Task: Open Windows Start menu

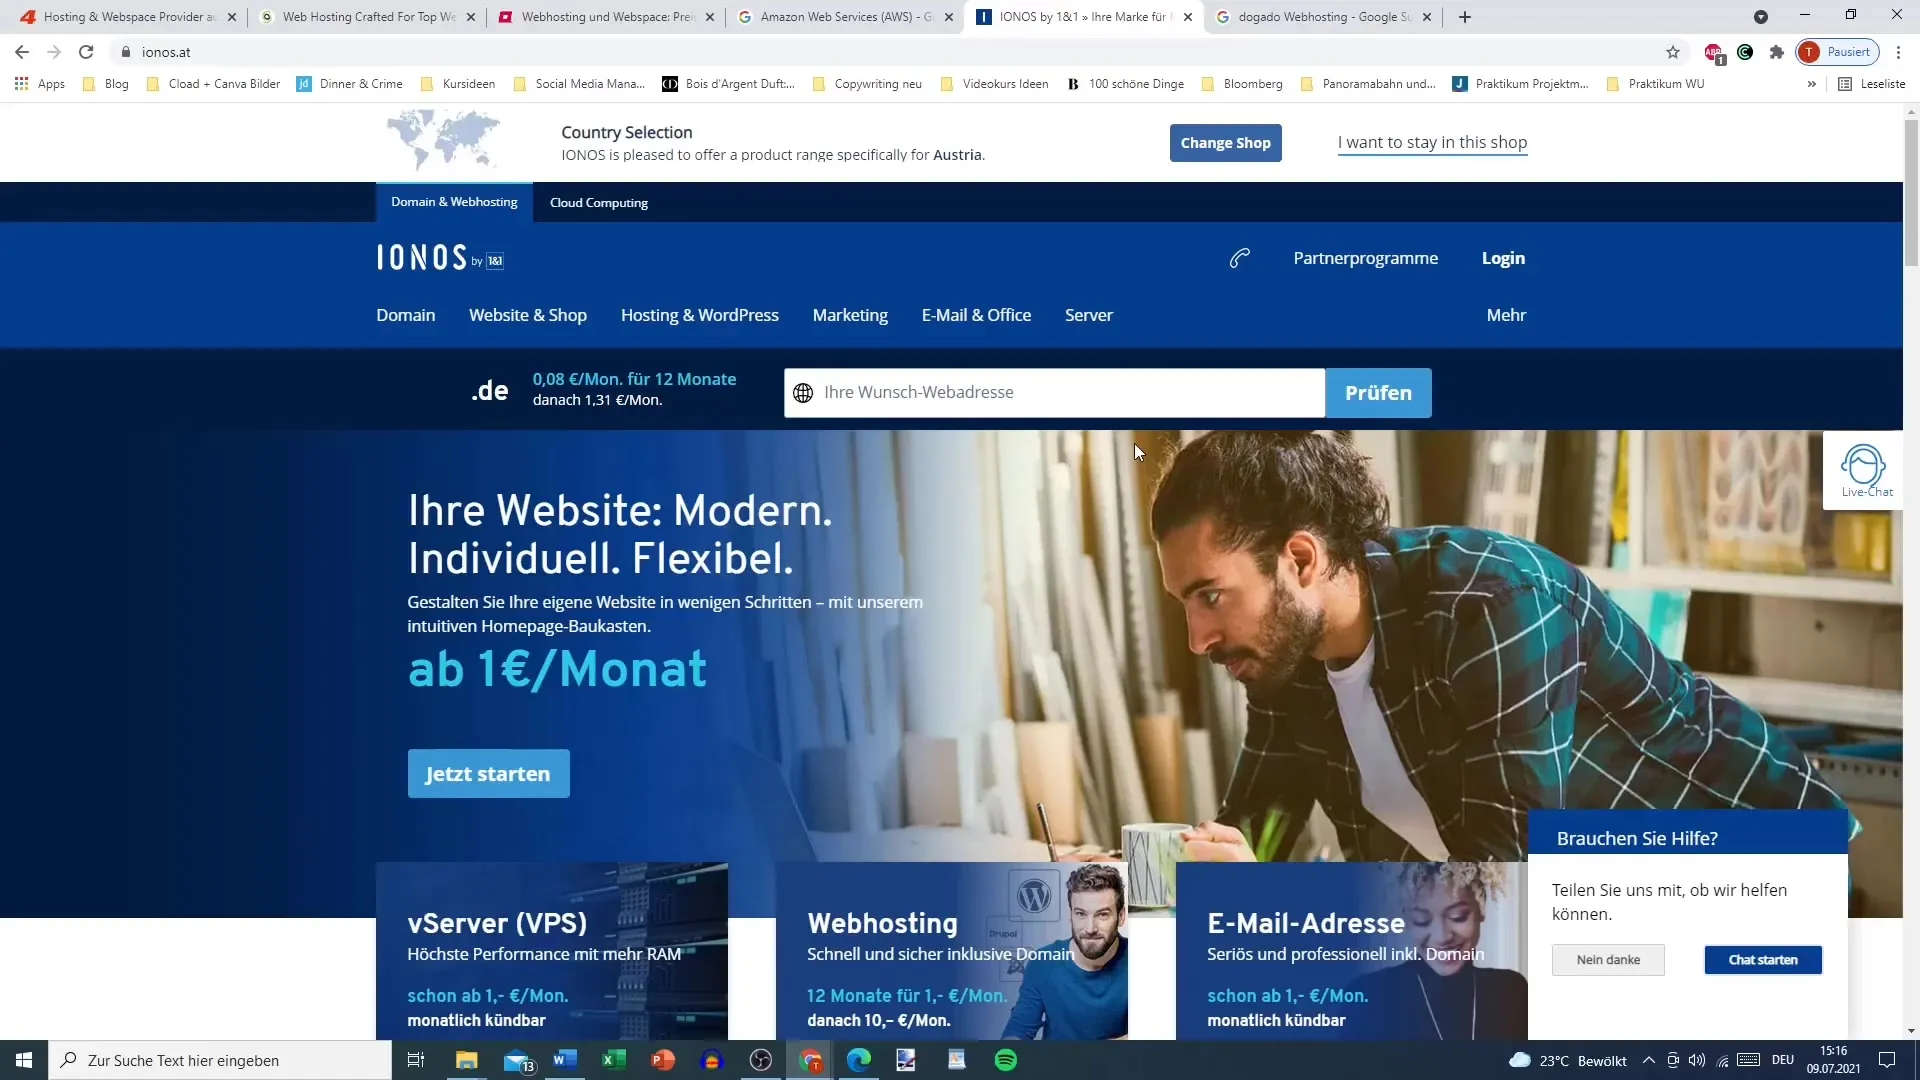Action: [x=24, y=1060]
